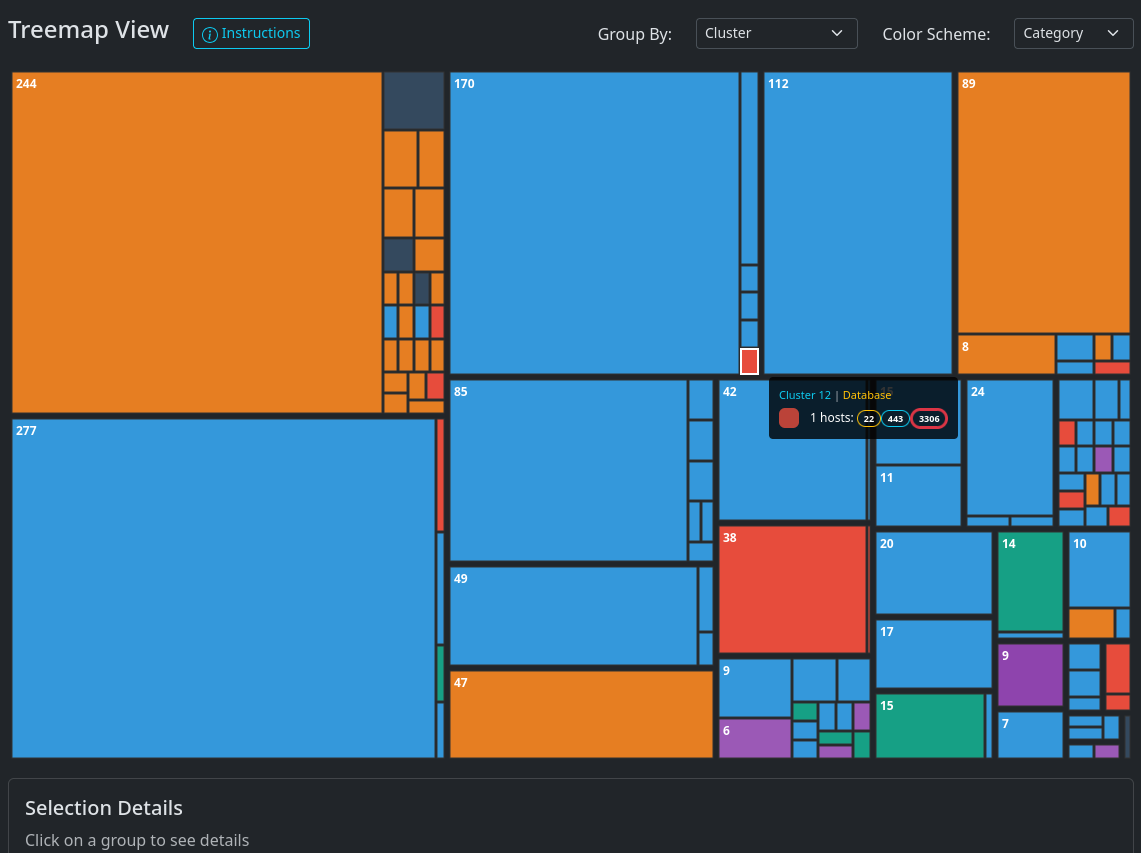
Task: Click the highlighted red Database tile under Cluster 12
Action: tap(749, 361)
